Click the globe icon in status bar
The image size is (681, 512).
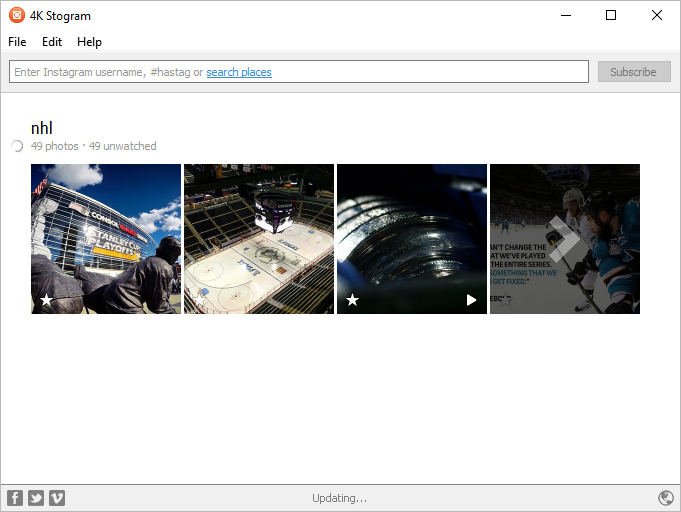click(x=666, y=498)
